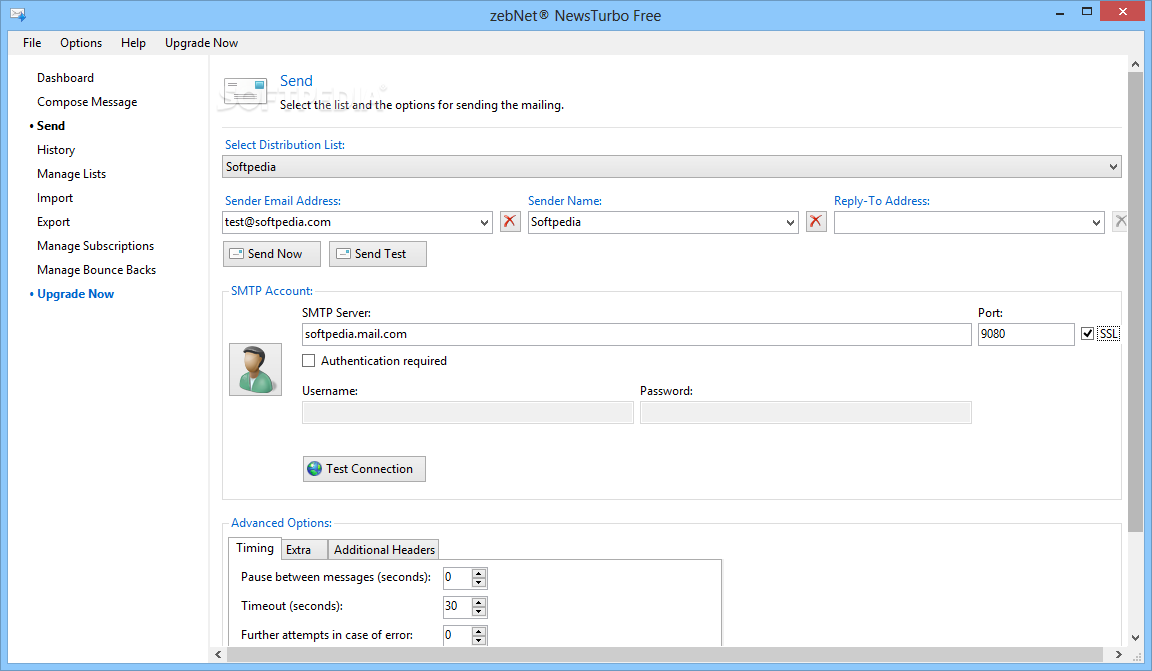
Task: Switch to the Timing tab
Action: (x=255, y=548)
